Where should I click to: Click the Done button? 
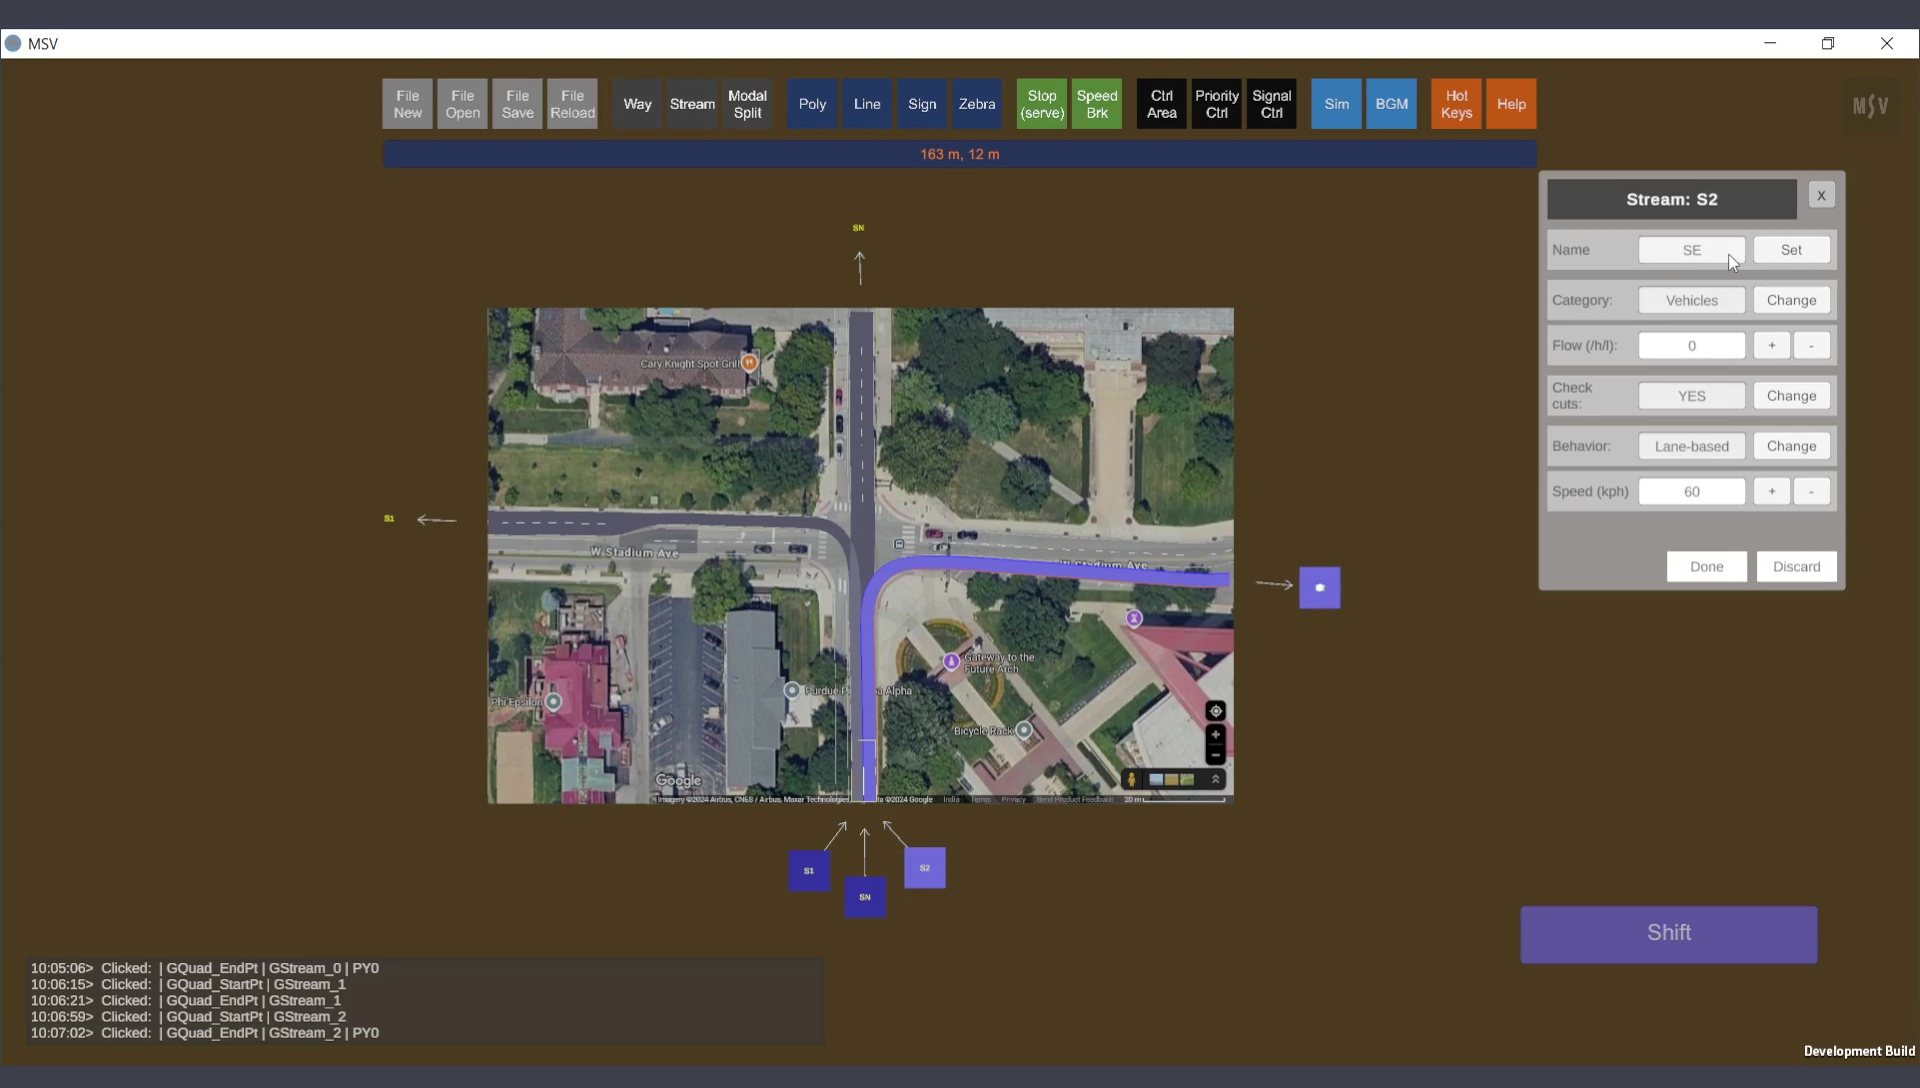pos(1706,567)
